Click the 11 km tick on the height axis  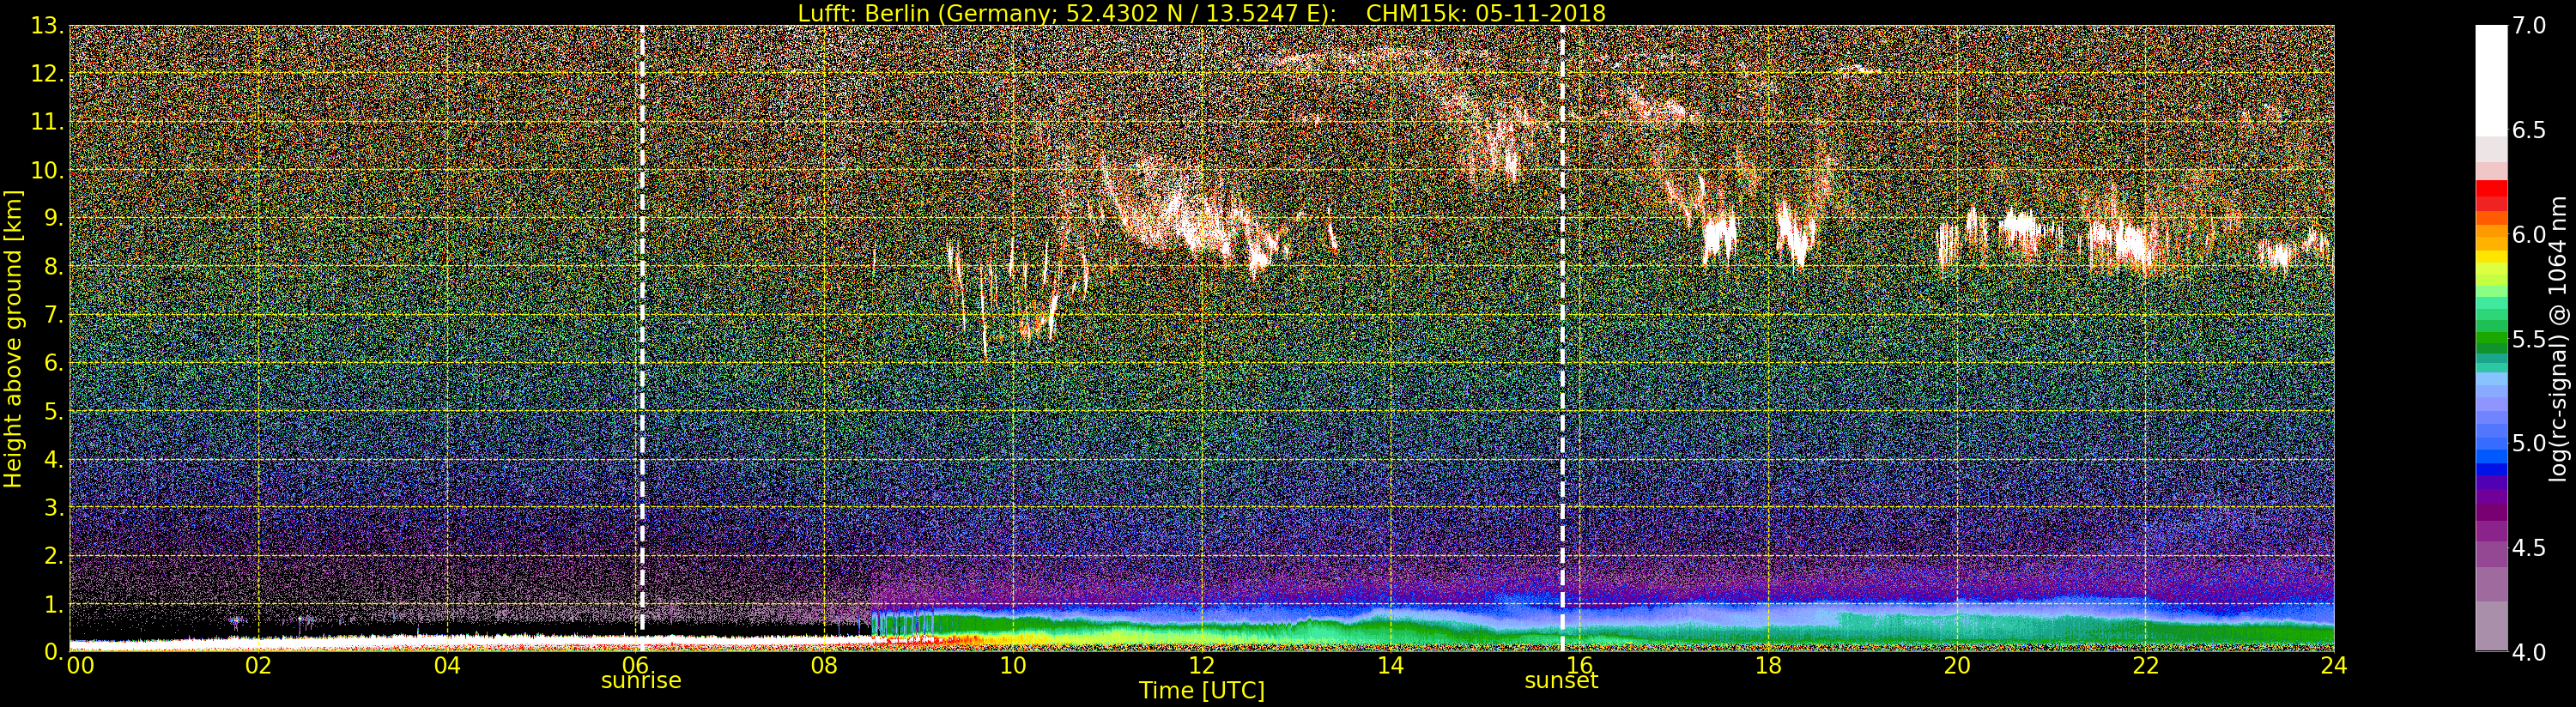tap(48, 121)
